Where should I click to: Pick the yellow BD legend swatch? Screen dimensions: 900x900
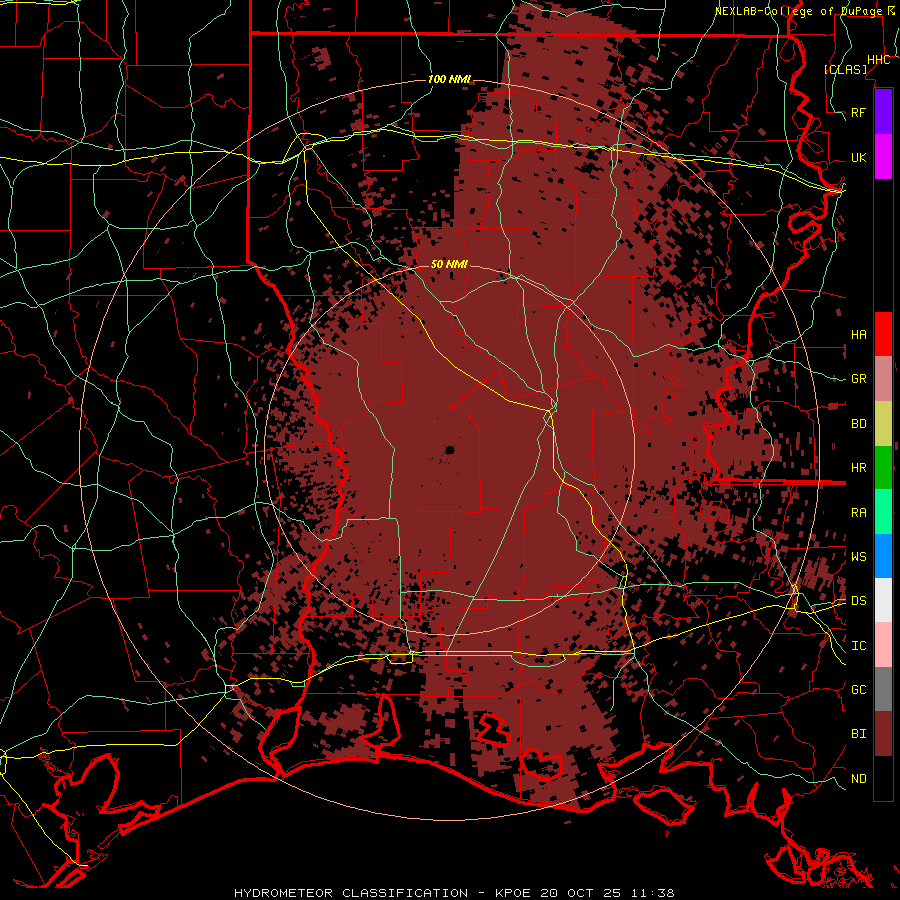pos(883,424)
